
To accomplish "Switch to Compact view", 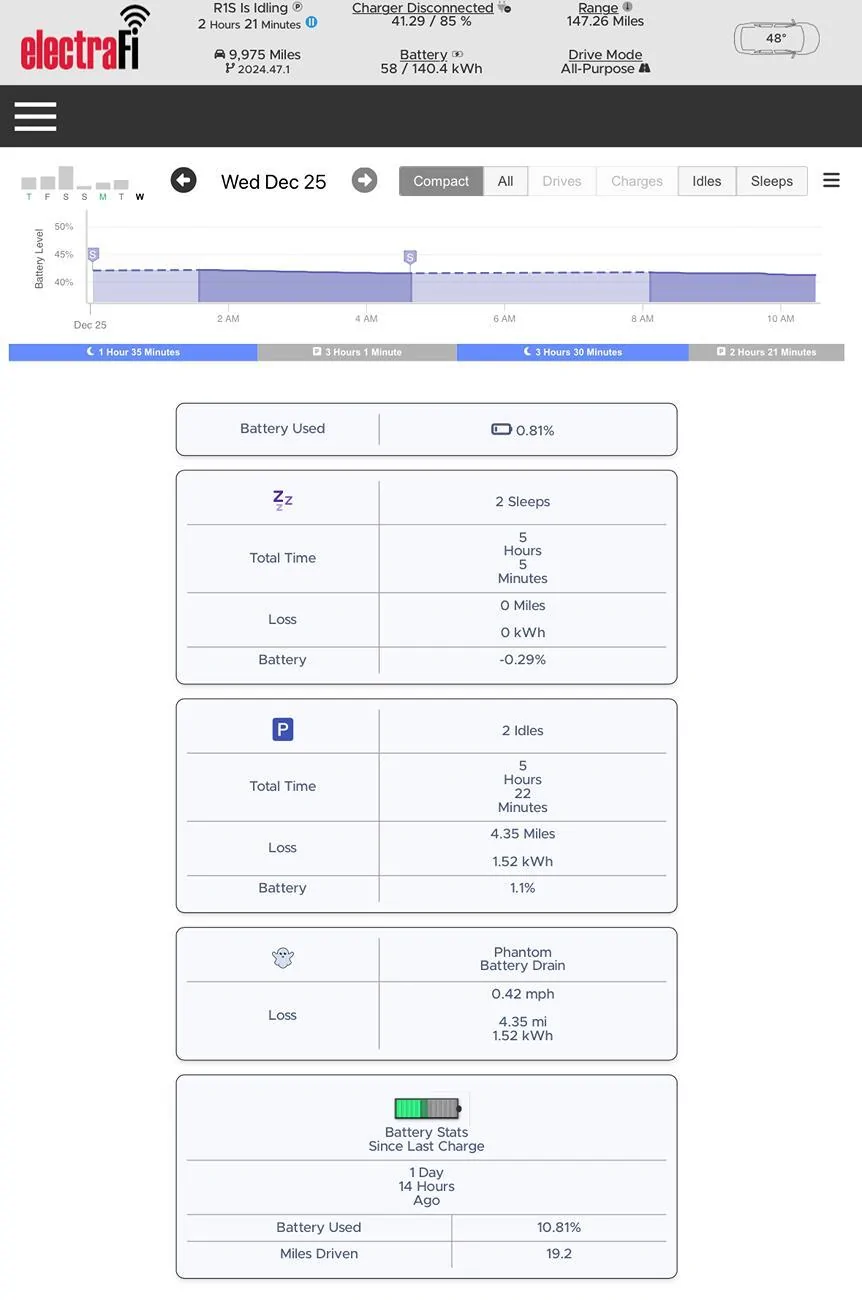I will pyautogui.click(x=441, y=181).
